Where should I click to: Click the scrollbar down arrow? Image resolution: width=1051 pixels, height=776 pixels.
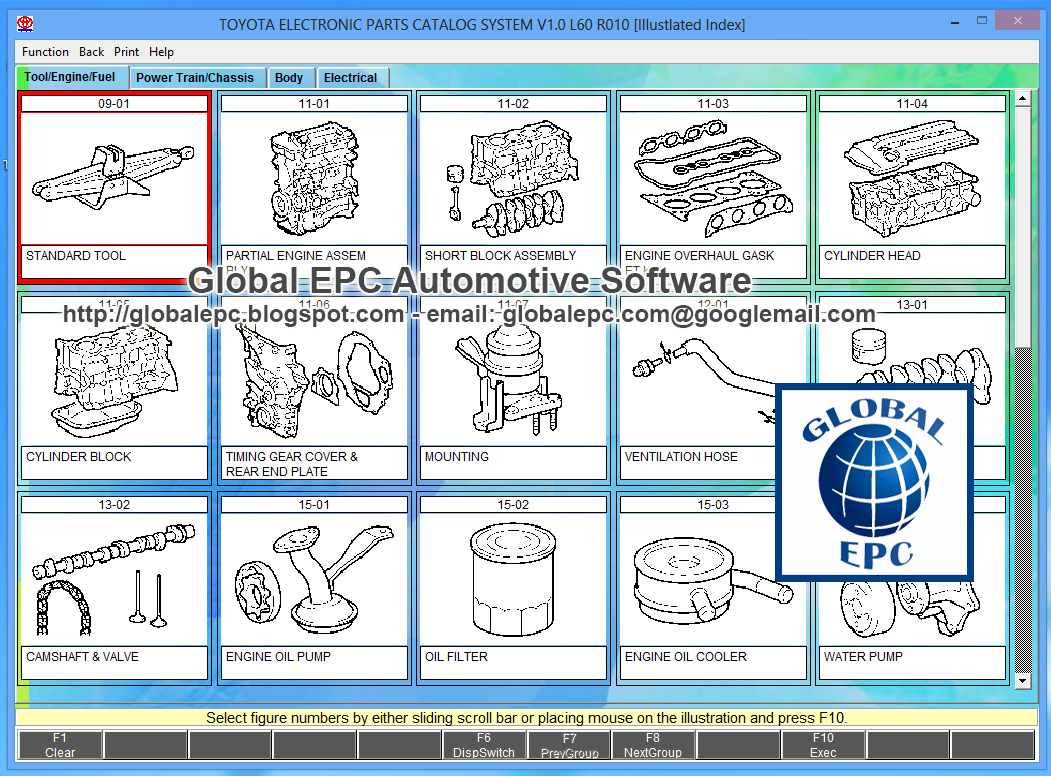[x=1022, y=681]
